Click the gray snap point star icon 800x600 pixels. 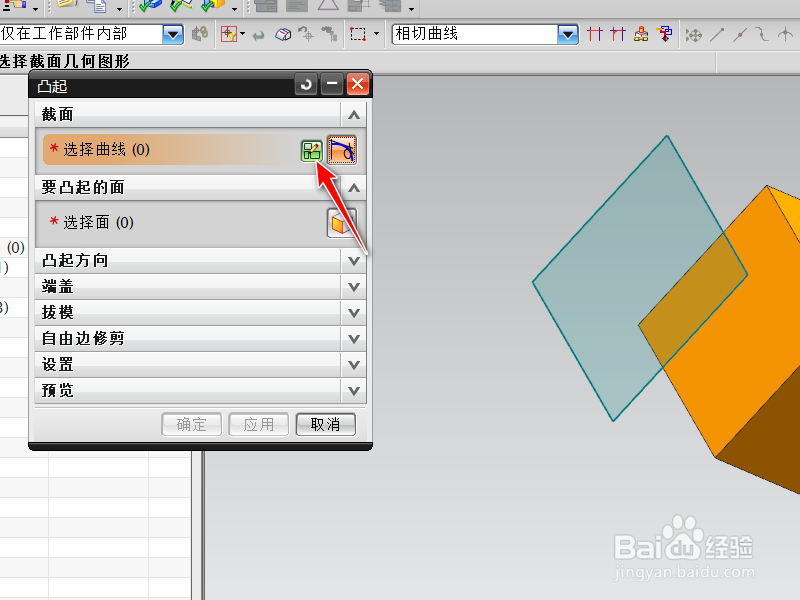[693, 35]
